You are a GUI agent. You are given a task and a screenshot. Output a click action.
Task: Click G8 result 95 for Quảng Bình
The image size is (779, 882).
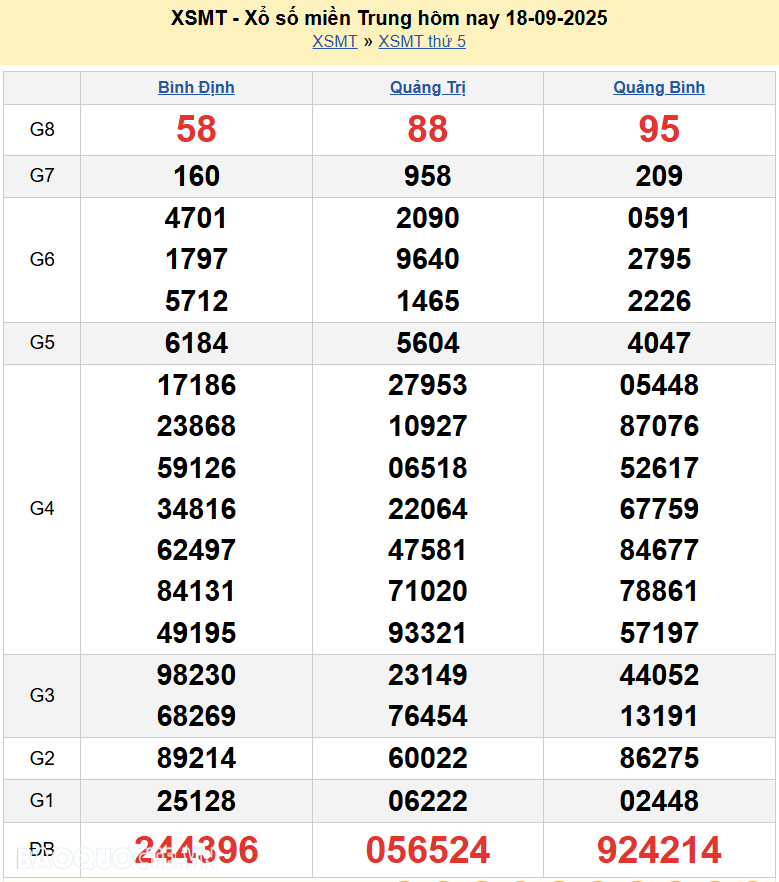tap(659, 129)
